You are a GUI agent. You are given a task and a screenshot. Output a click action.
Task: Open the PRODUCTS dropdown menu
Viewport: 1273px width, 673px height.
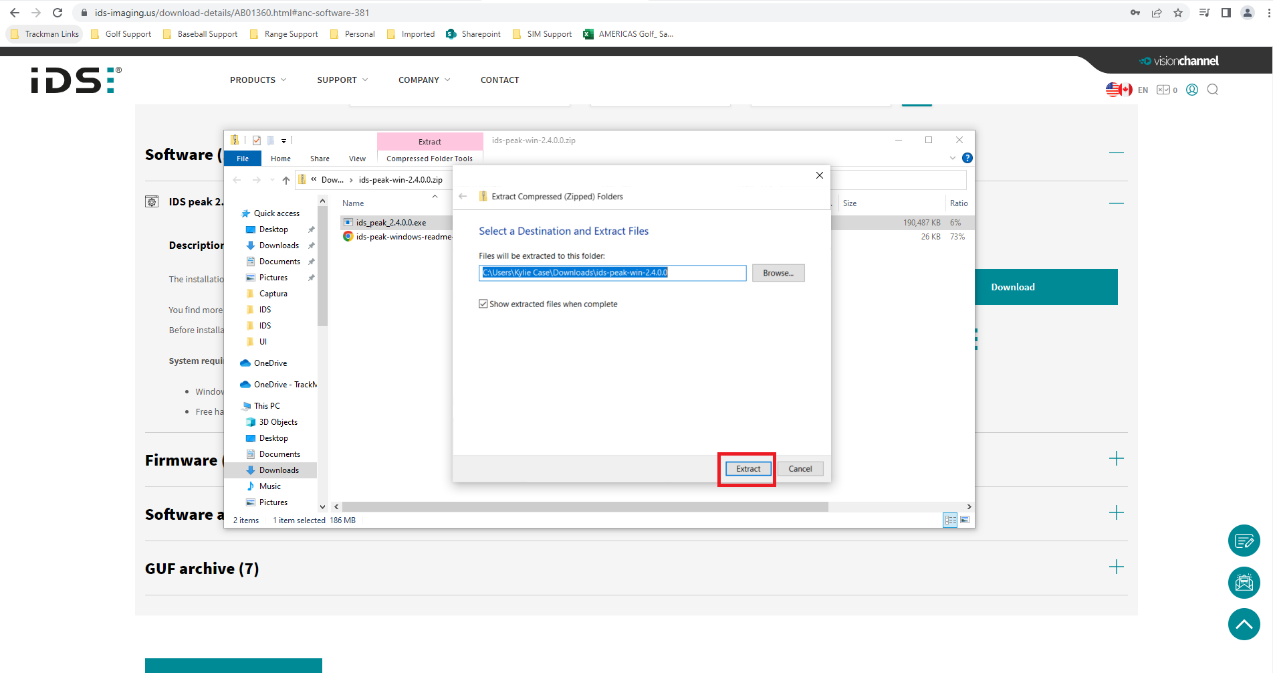click(257, 80)
